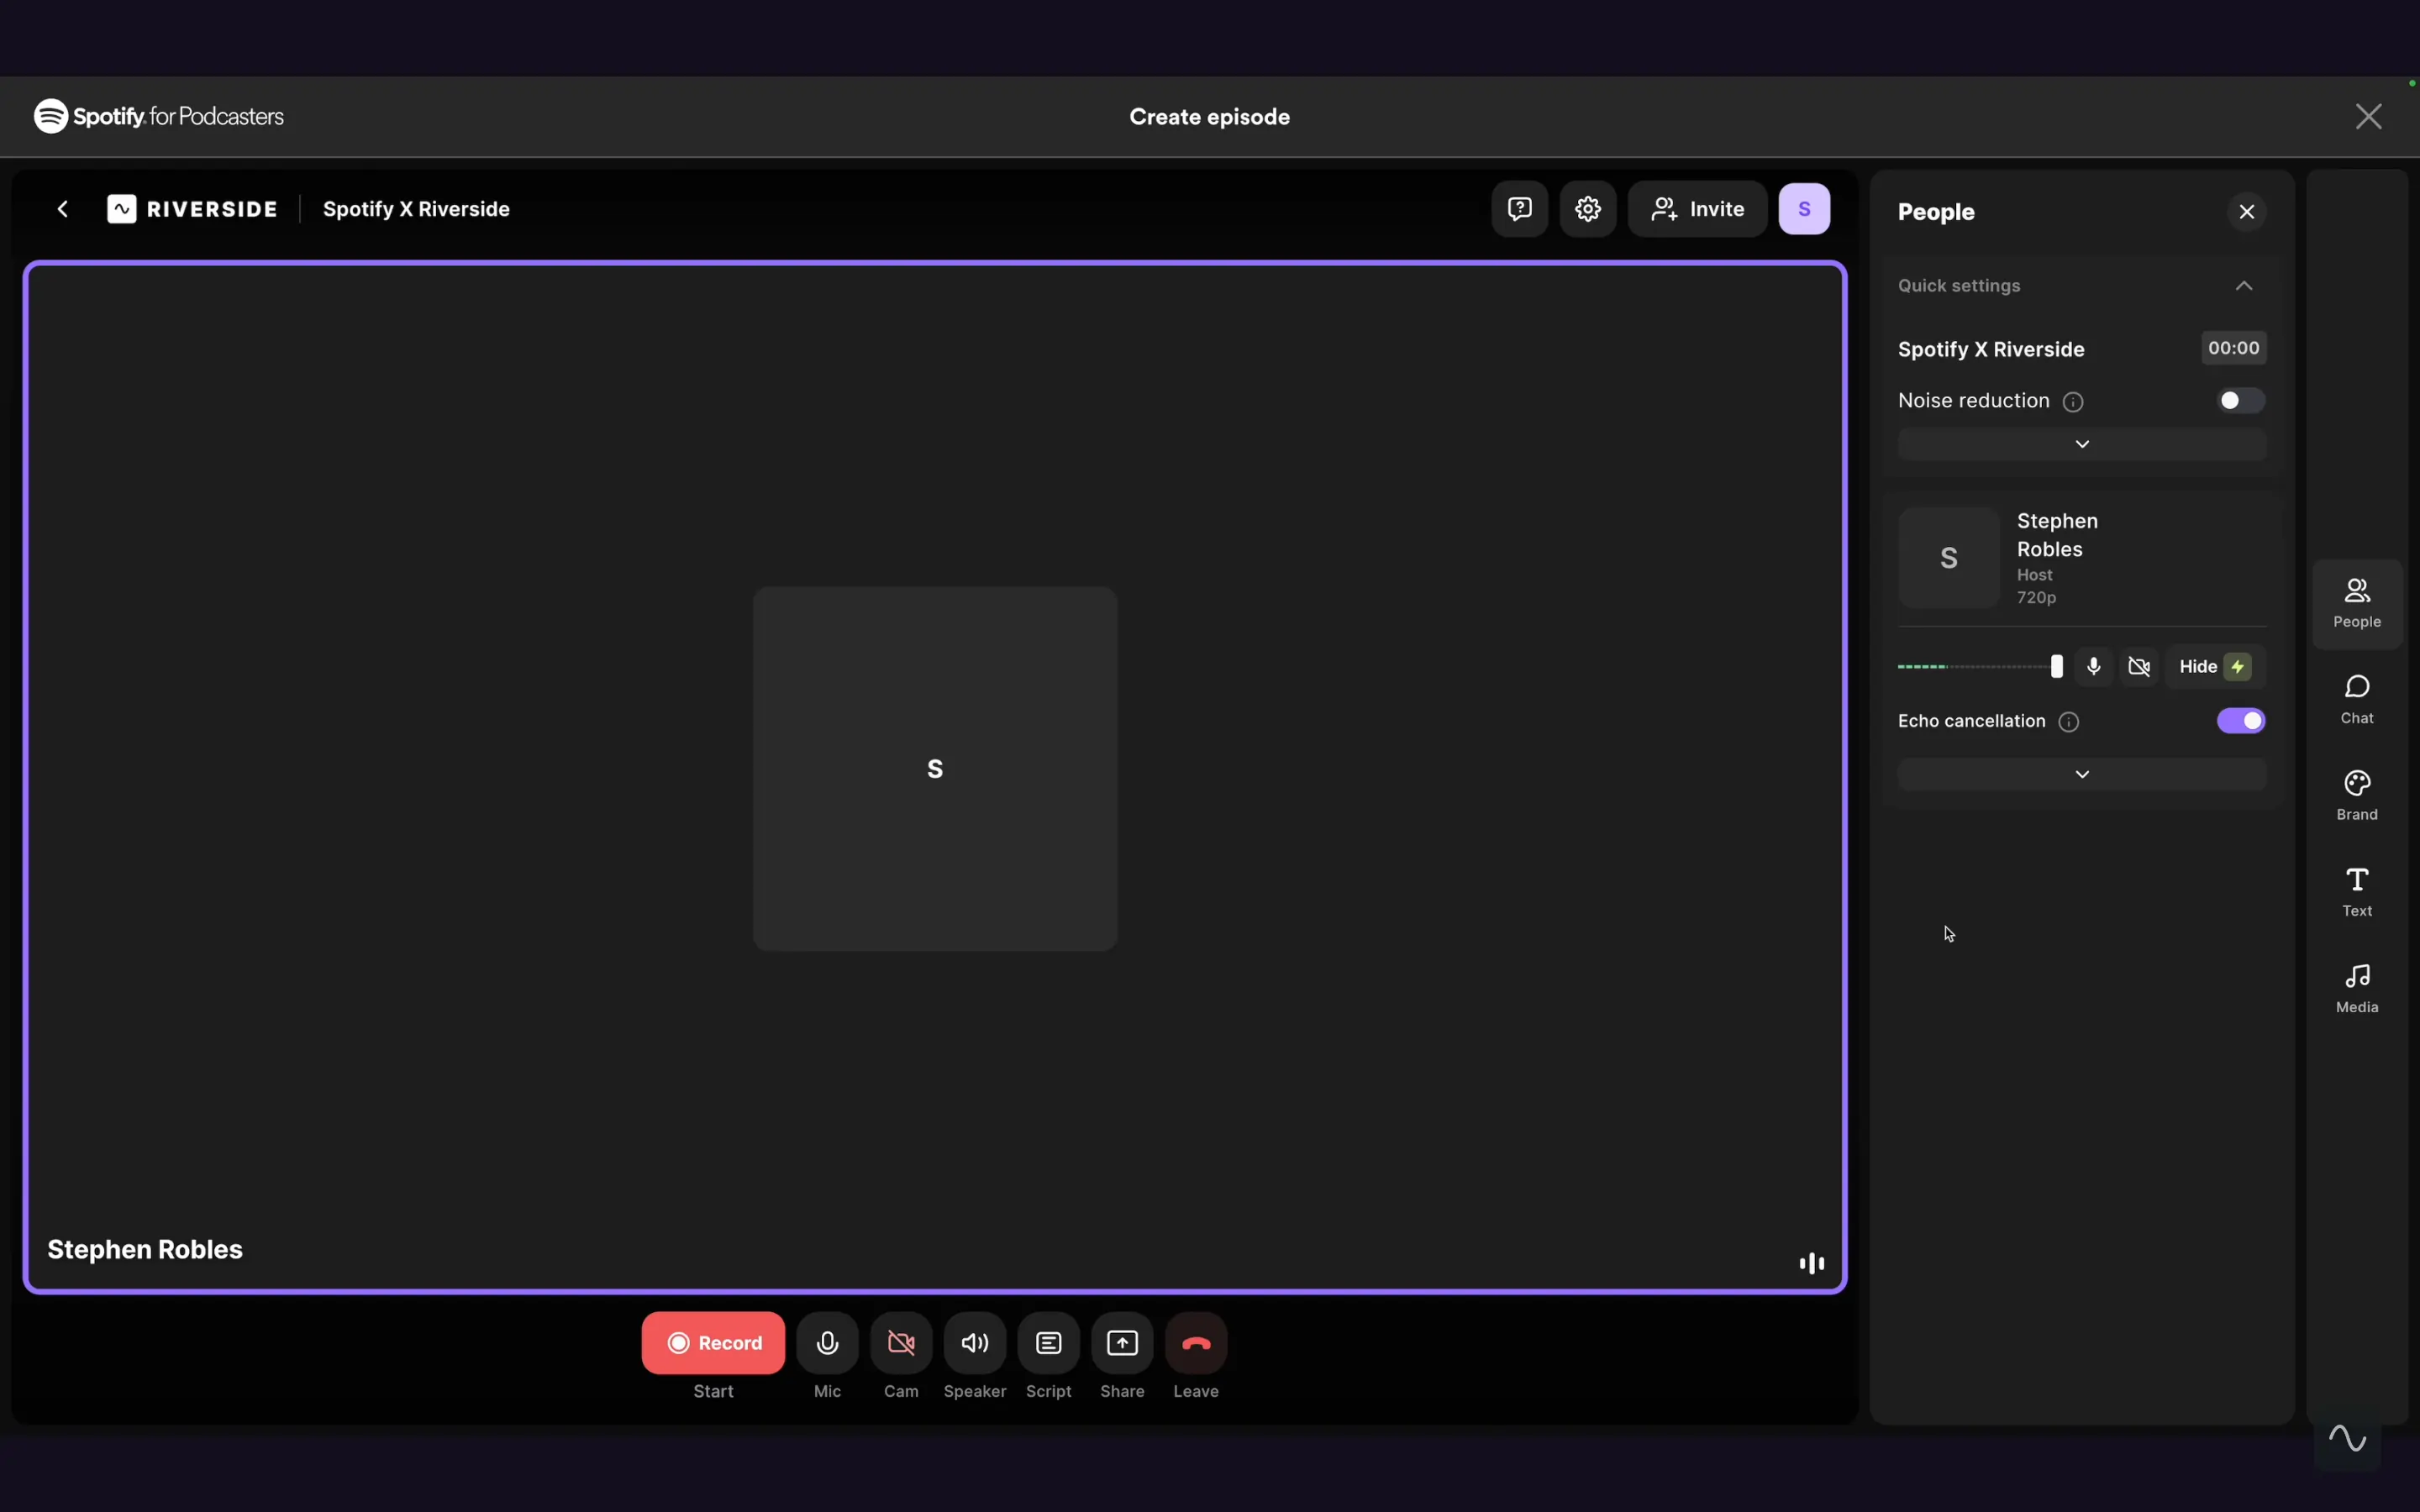Leave the studio with red phone button
The height and width of the screenshot is (1512, 2420).
pos(1196,1343)
